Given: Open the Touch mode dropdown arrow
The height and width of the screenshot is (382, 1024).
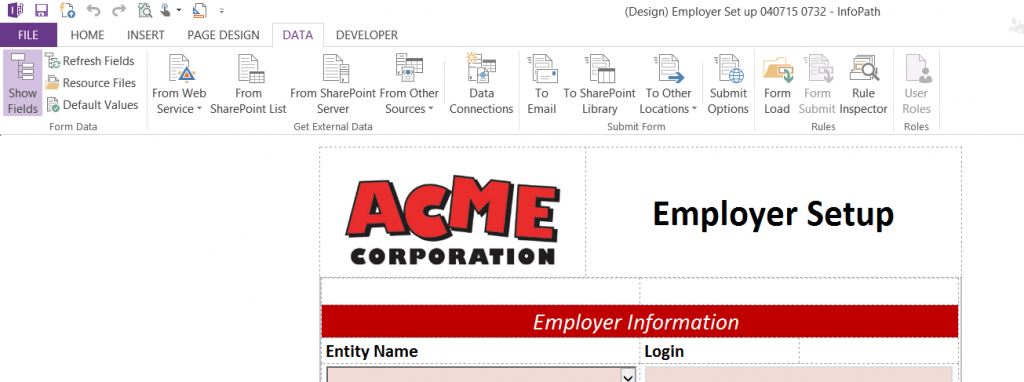Looking at the screenshot, I should tap(178, 11).
